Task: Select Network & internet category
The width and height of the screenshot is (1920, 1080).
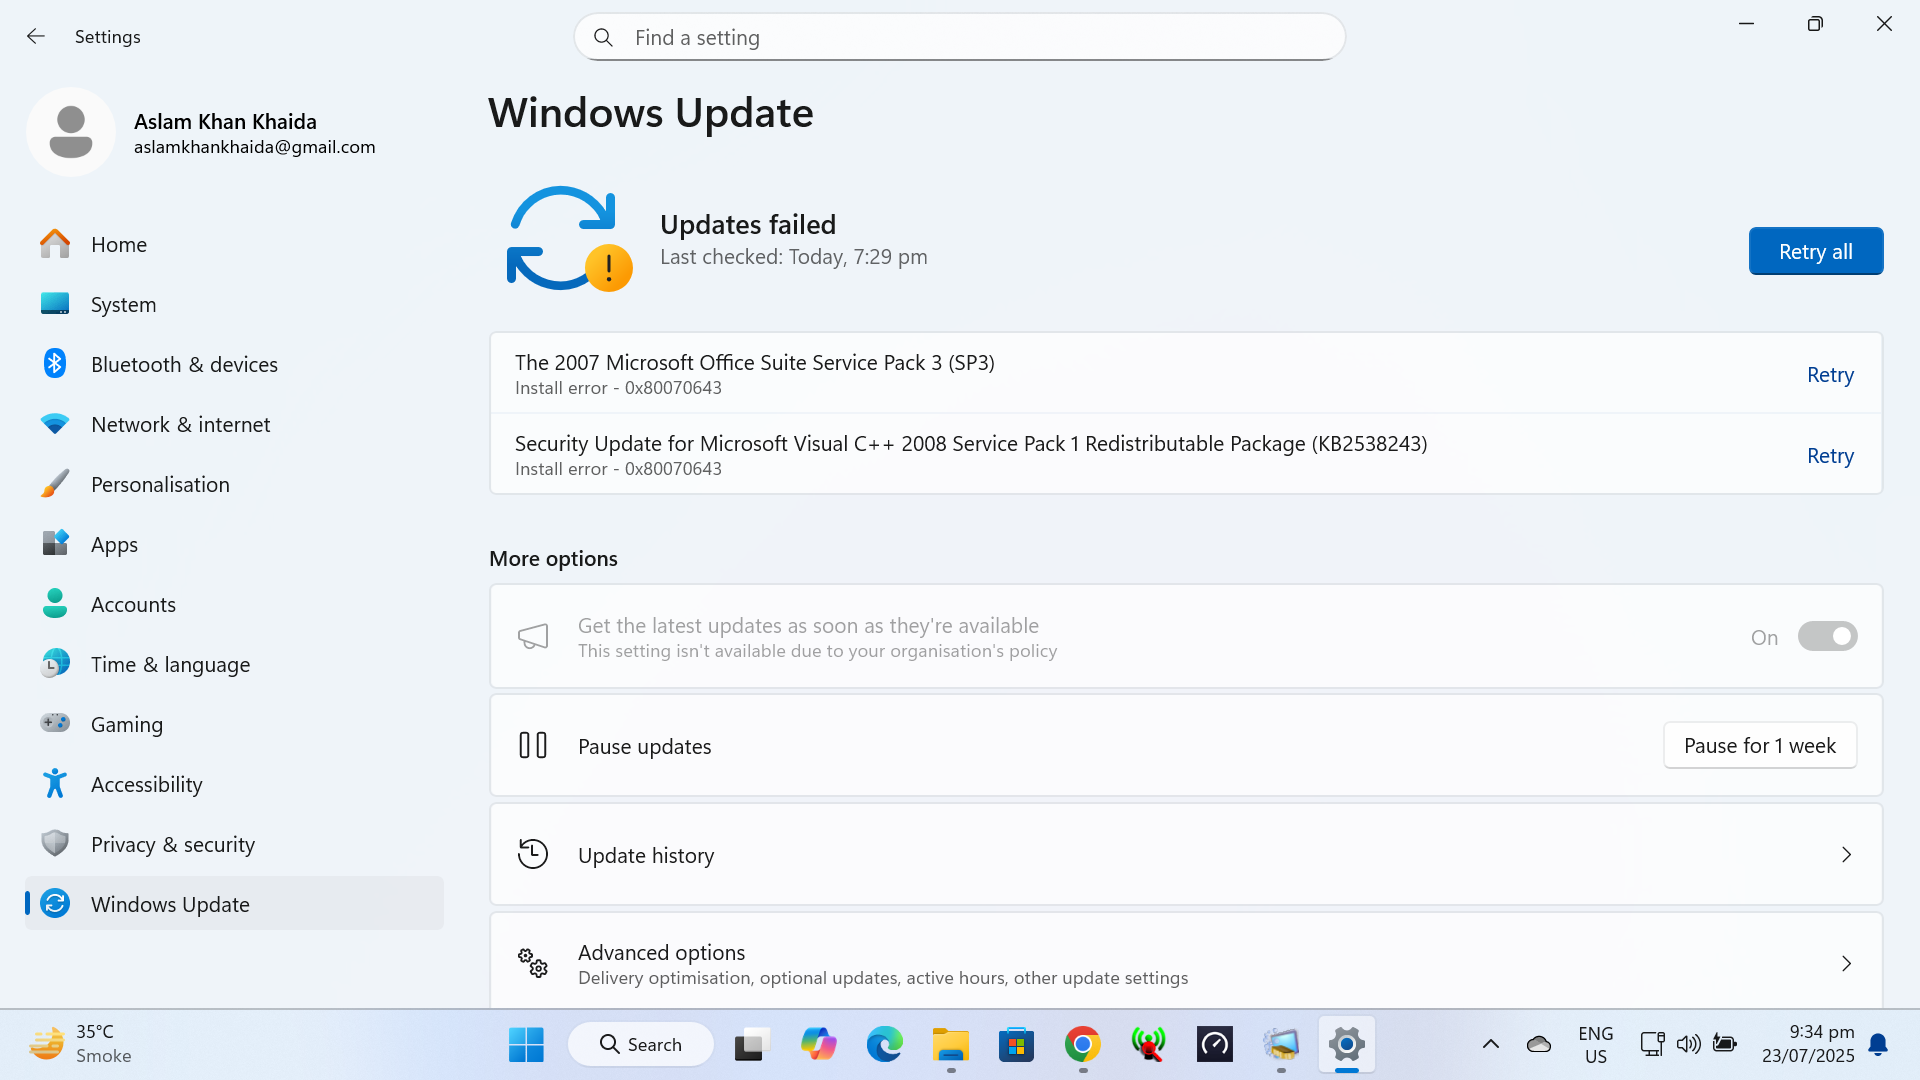Action: pos(234,424)
